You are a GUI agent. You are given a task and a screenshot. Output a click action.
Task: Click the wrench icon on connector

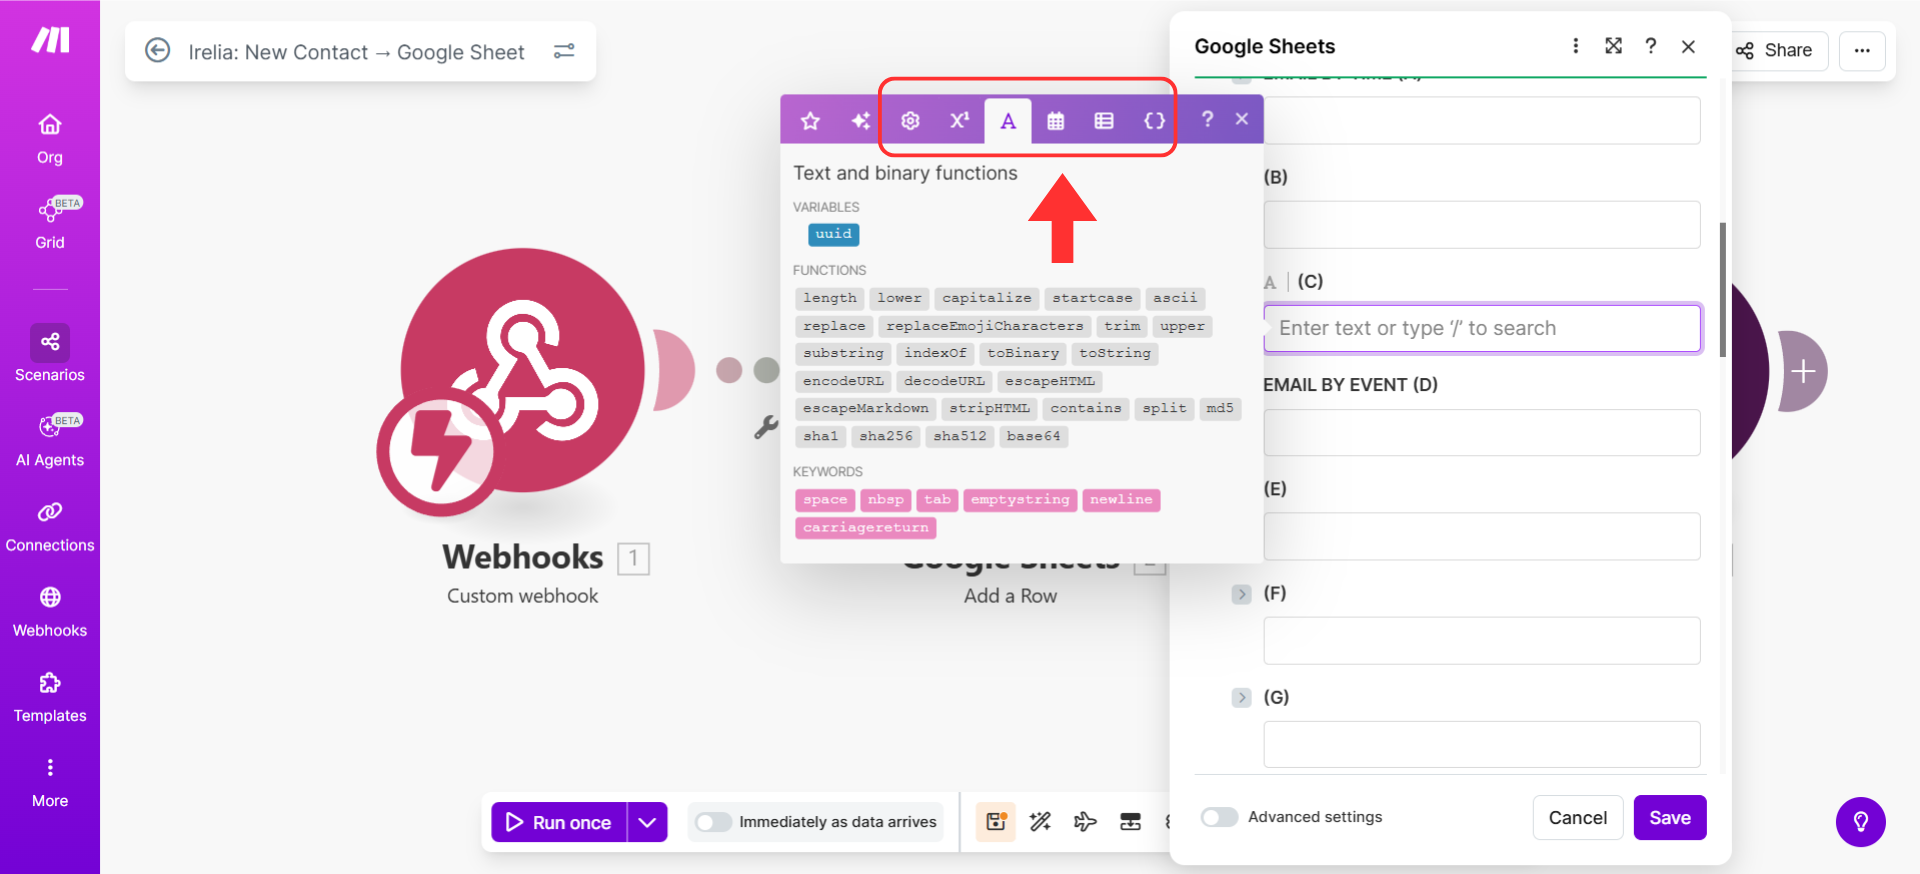tap(766, 428)
